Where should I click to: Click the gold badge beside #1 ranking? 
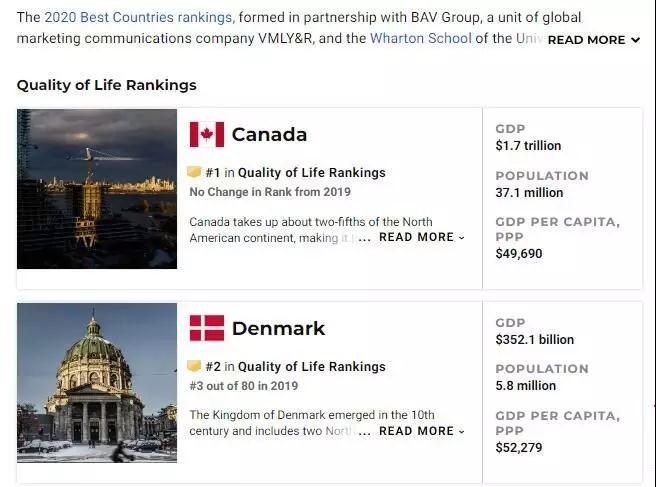(x=194, y=172)
